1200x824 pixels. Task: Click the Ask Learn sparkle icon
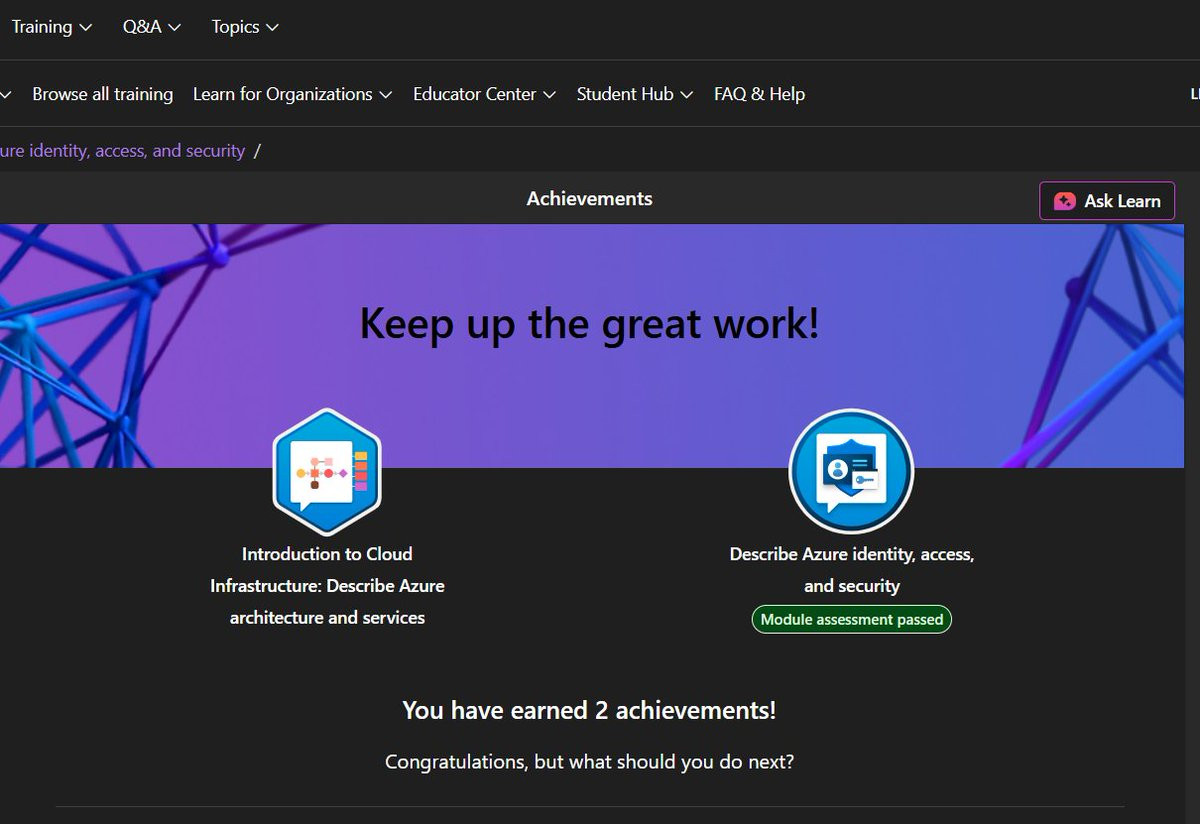pos(1065,201)
